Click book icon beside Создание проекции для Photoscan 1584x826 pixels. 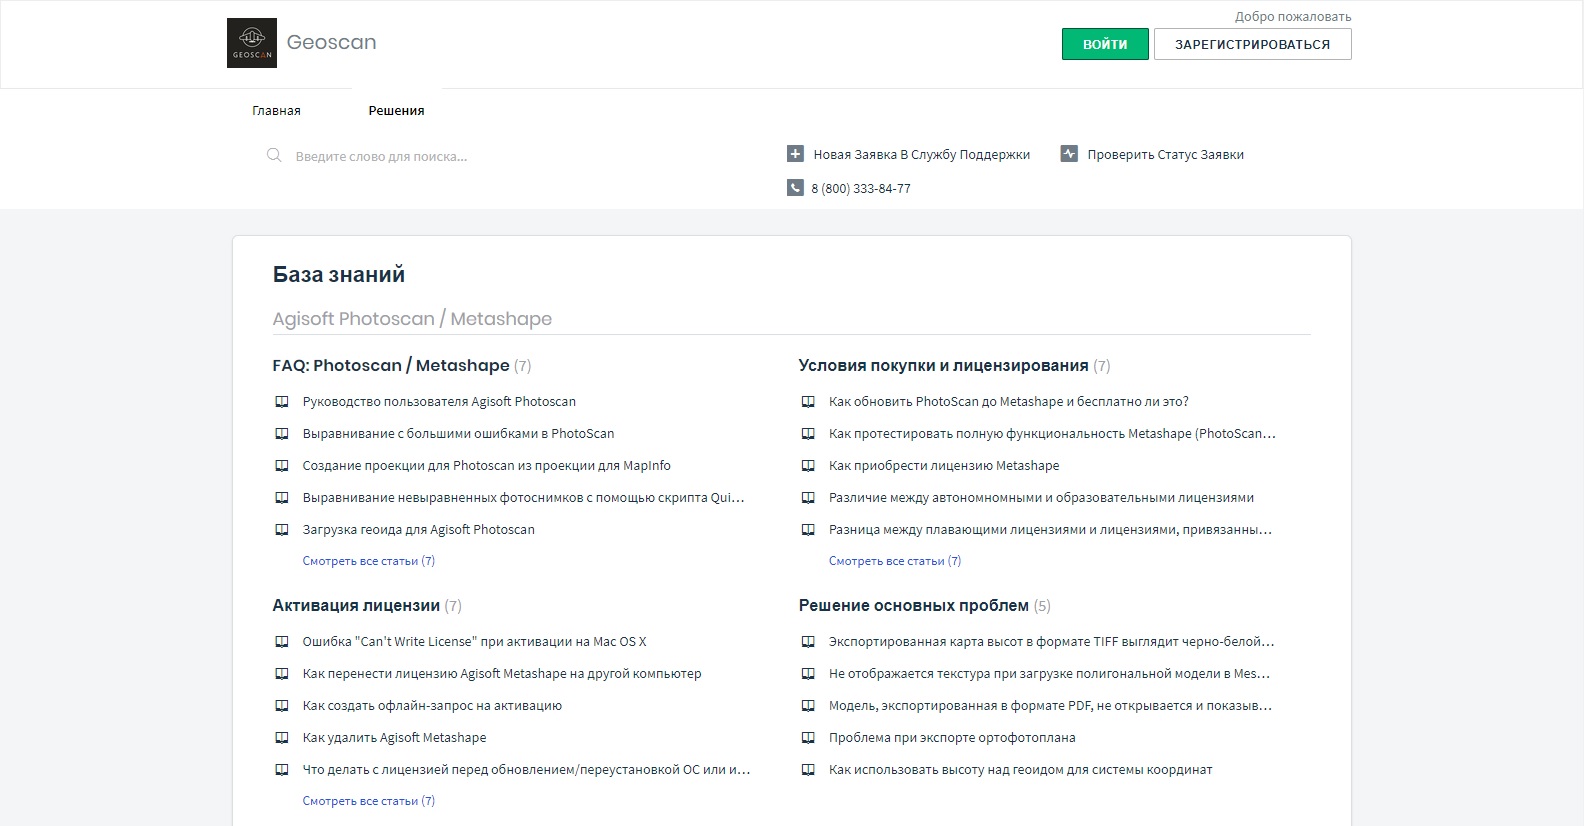point(282,466)
